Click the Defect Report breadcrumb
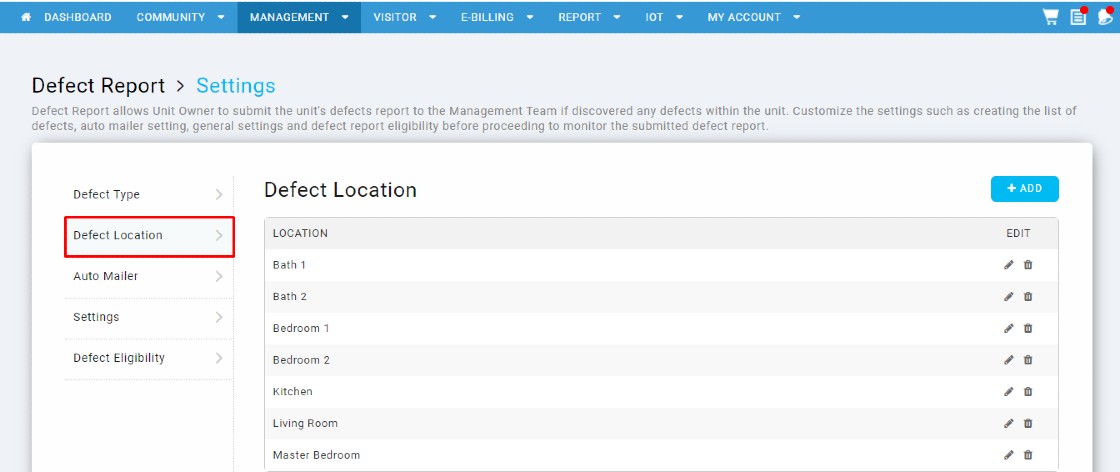 coord(99,86)
